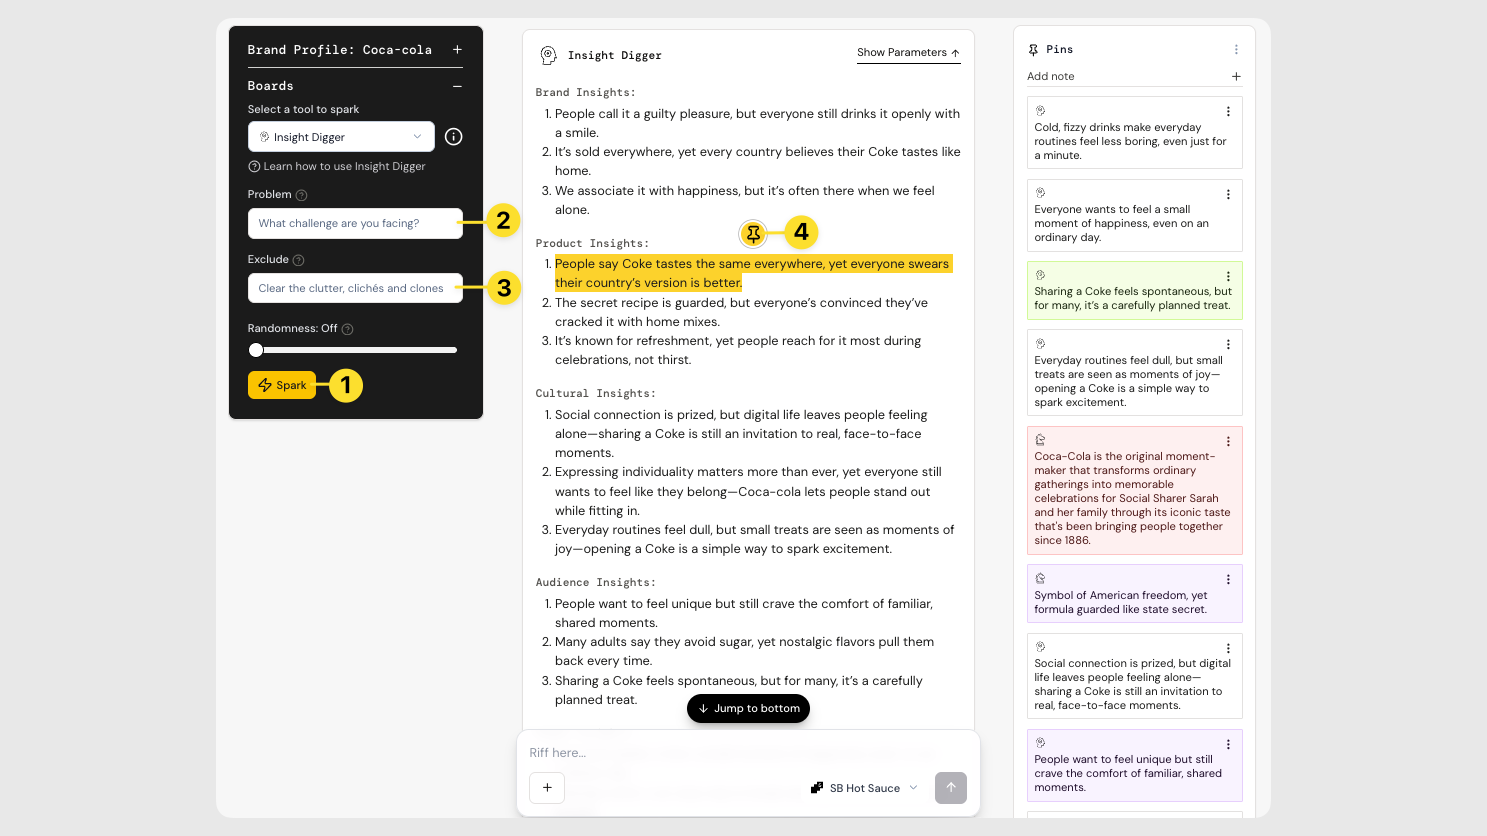Open options for small moment of happiness pin

coord(1228,194)
